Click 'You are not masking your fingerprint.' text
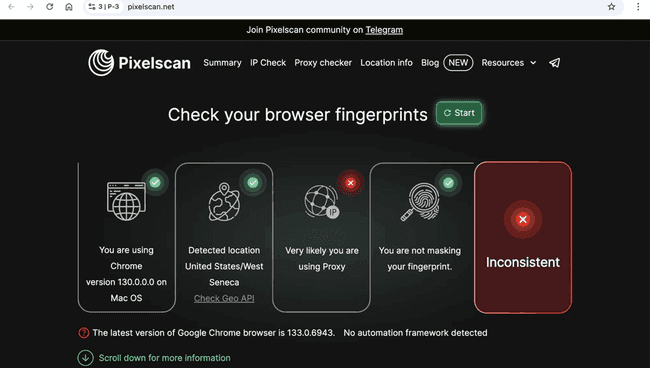This screenshot has width=650, height=368. pos(420,259)
